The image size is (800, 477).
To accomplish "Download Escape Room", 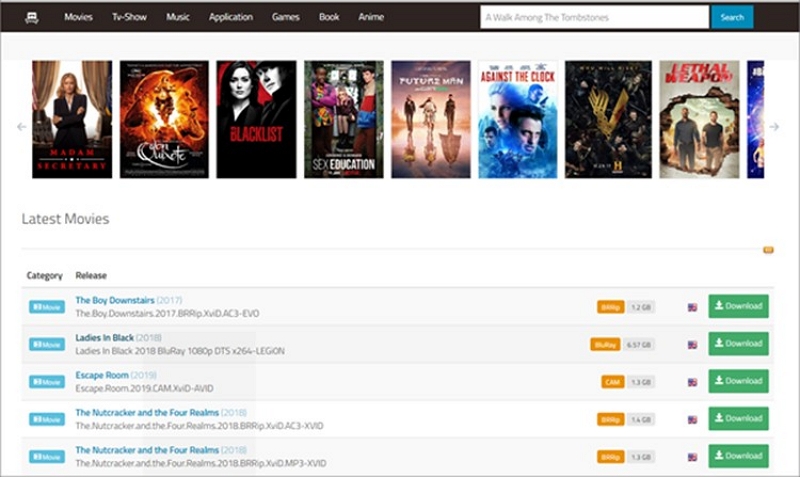I will coord(738,381).
